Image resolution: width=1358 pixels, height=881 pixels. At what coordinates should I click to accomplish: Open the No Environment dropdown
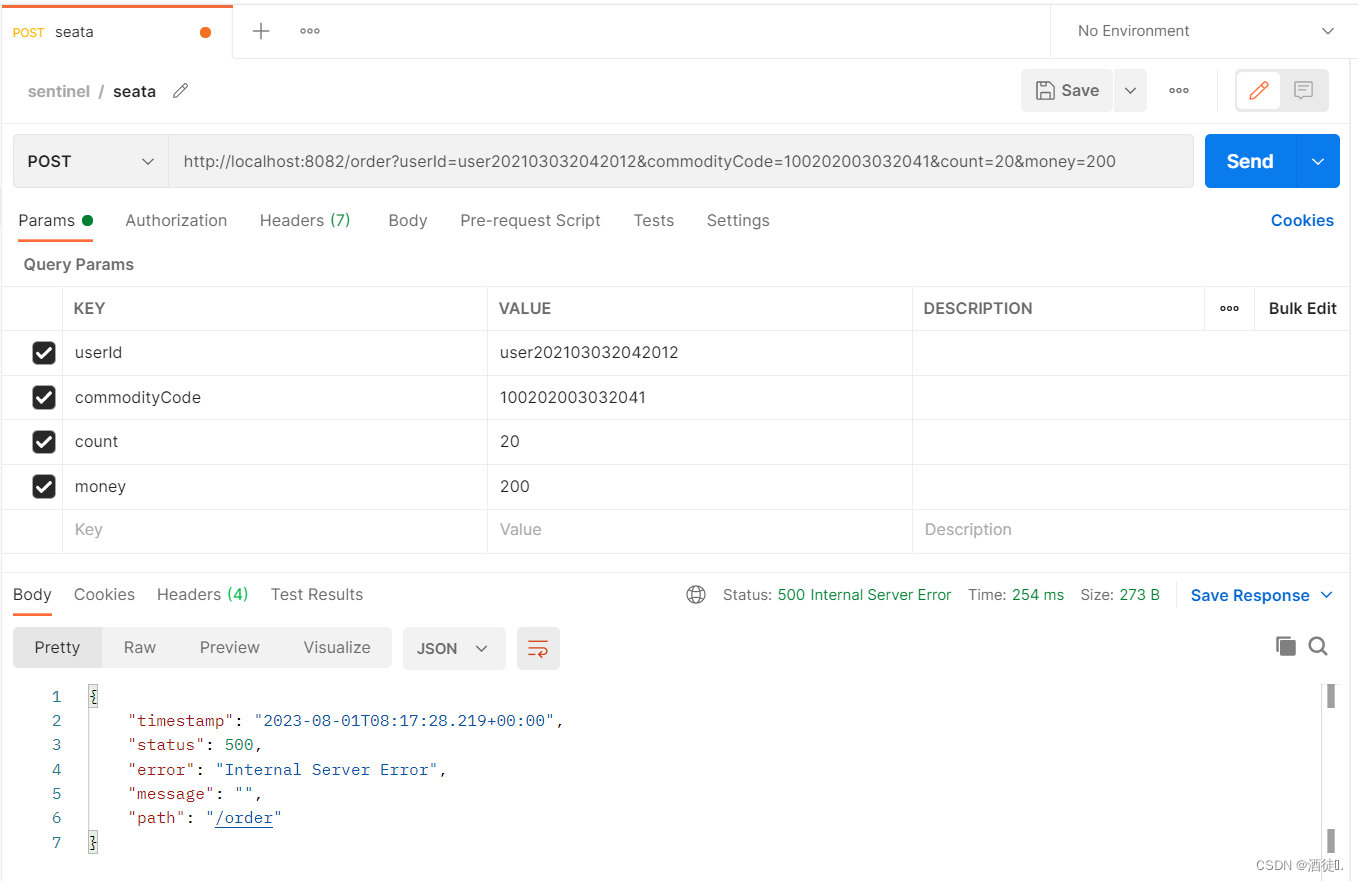[1204, 31]
